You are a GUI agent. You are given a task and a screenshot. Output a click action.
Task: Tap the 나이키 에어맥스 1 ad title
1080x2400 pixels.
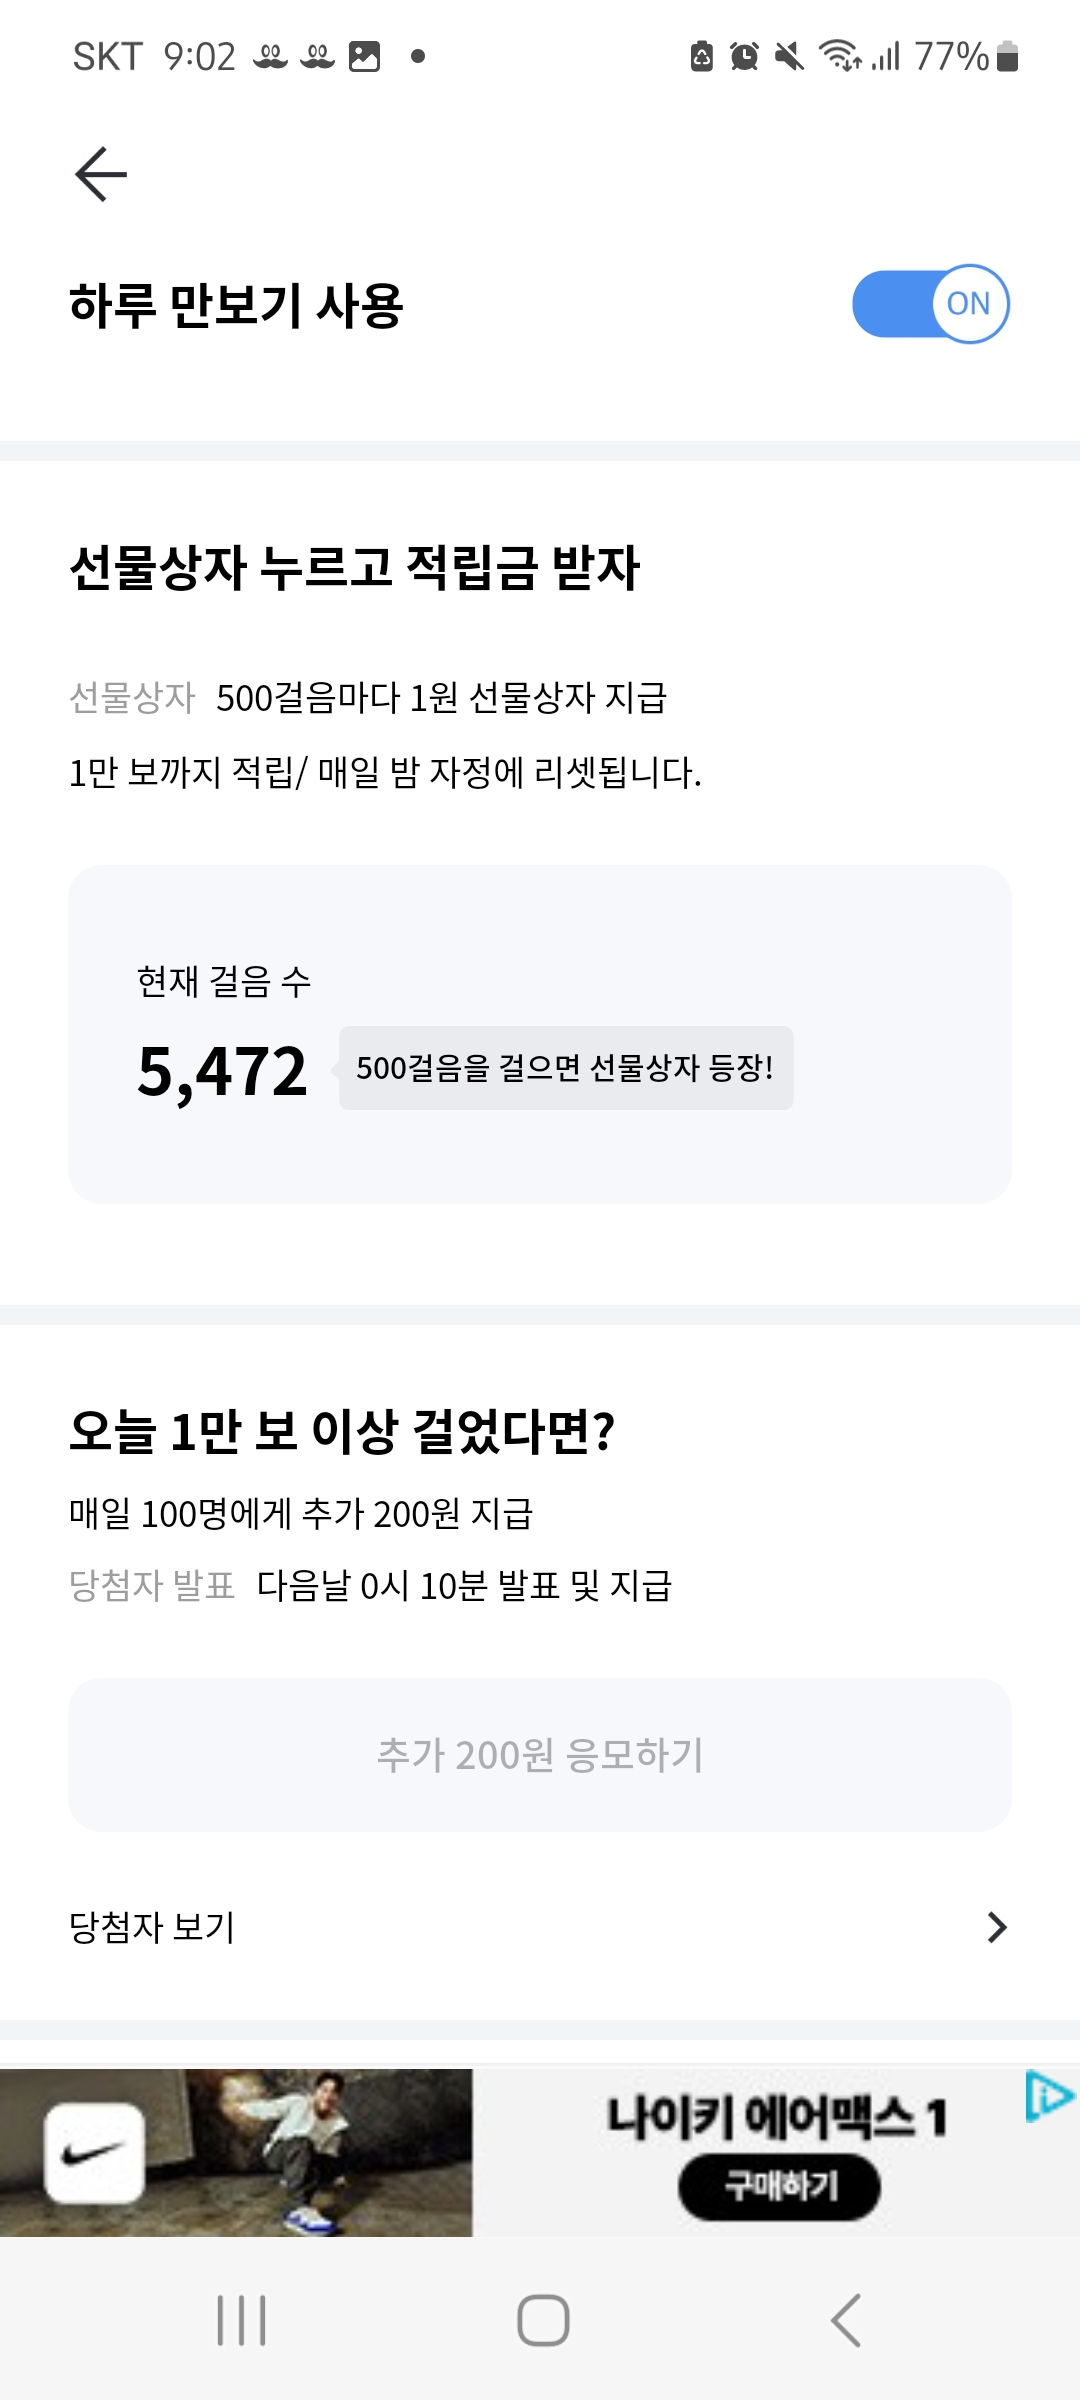tap(777, 2117)
